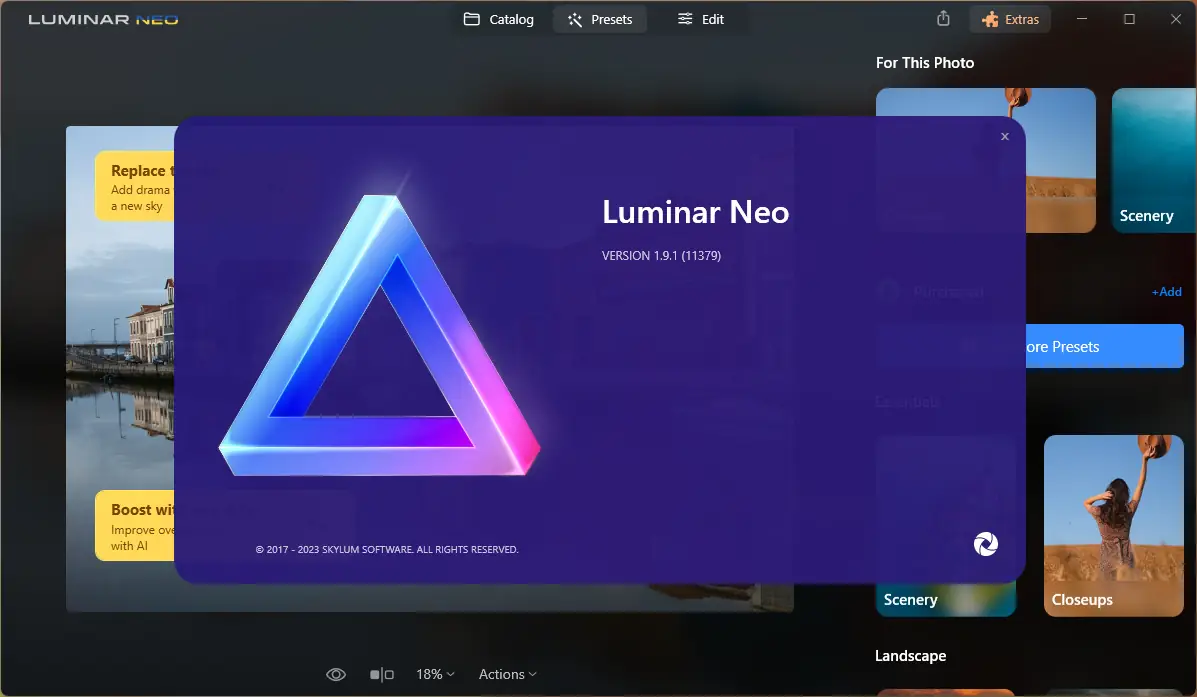Click the Luminar Neo triangle logo
The image size is (1197, 697).
[379, 334]
